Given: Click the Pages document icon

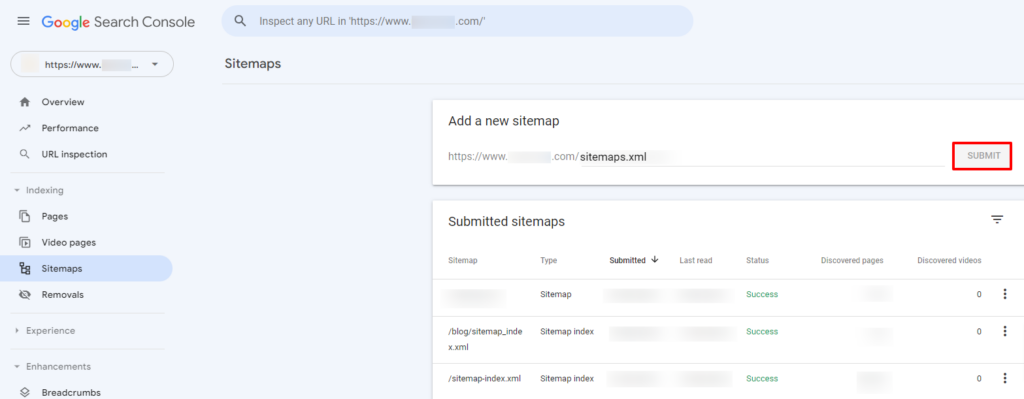Looking at the screenshot, I should pos(25,216).
